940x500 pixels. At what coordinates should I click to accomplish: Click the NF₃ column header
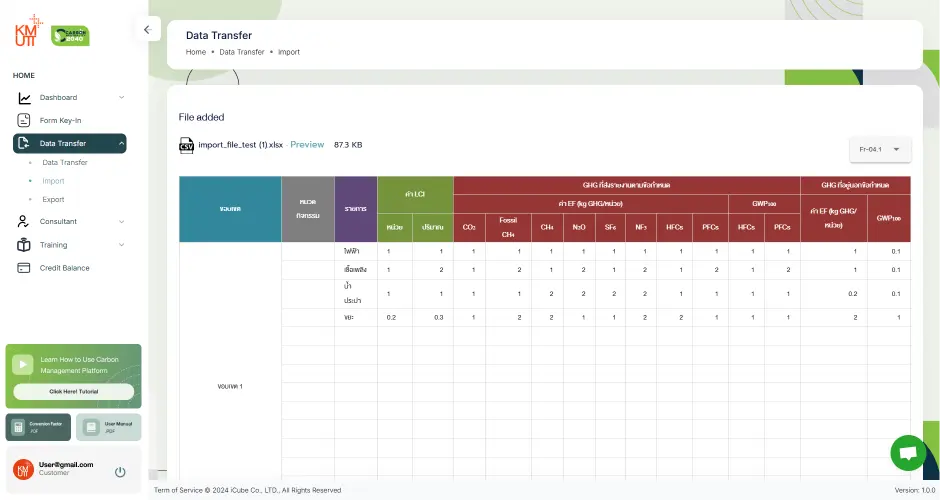pyautogui.click(x=640, y=227)
